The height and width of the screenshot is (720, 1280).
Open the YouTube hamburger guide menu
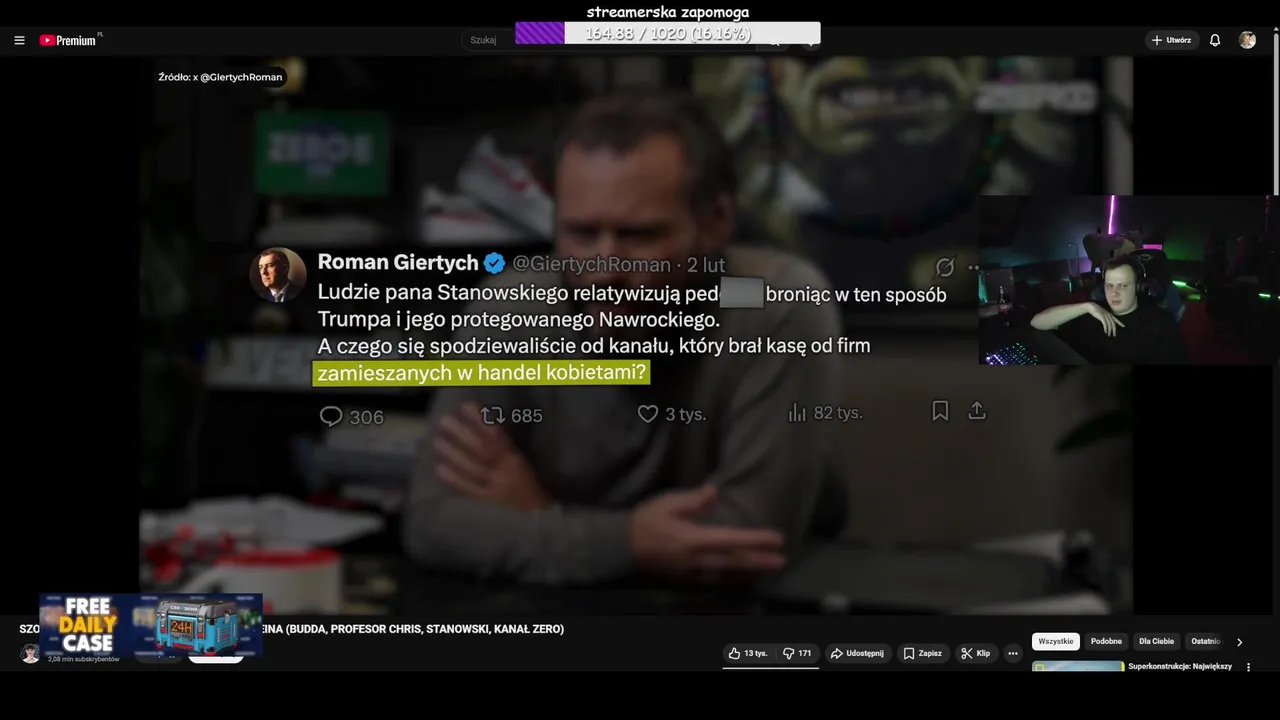click(x=19, y=40)
